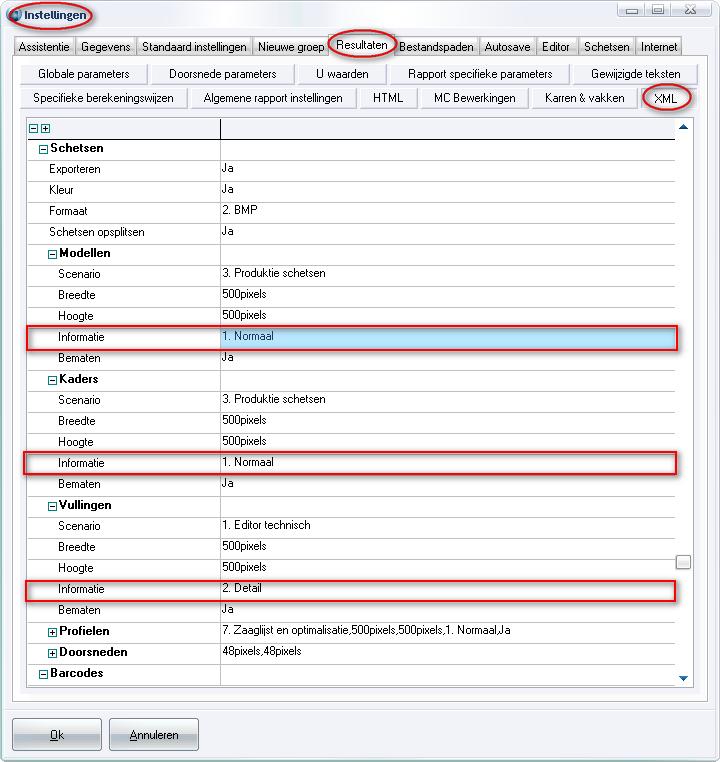Image resolution: width=720 pixels, height=762 pixels.
Task: Collapse the Schetsen group
Action: coord(43,149)
